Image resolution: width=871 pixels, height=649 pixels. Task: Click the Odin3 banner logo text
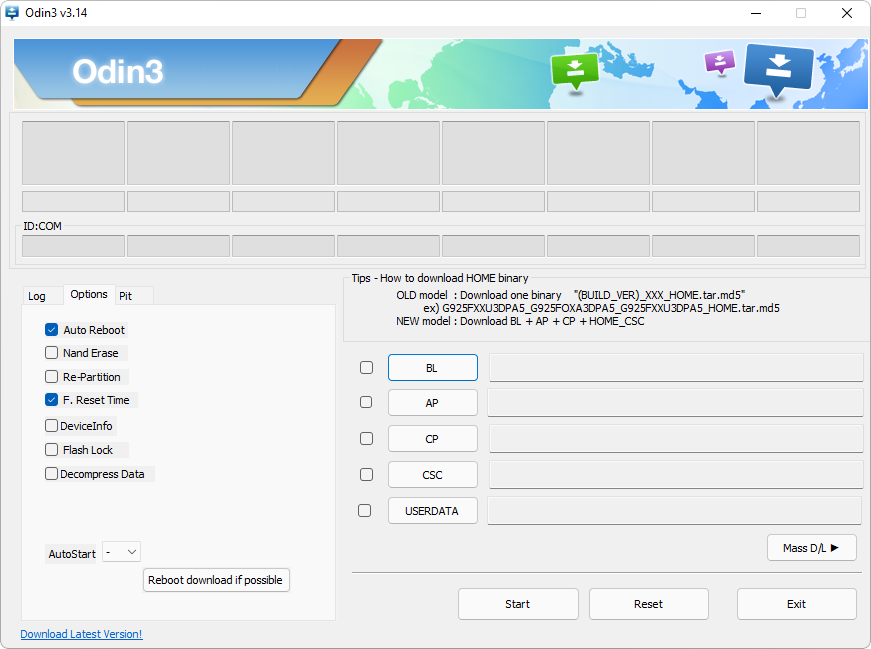tap(118, 71)
